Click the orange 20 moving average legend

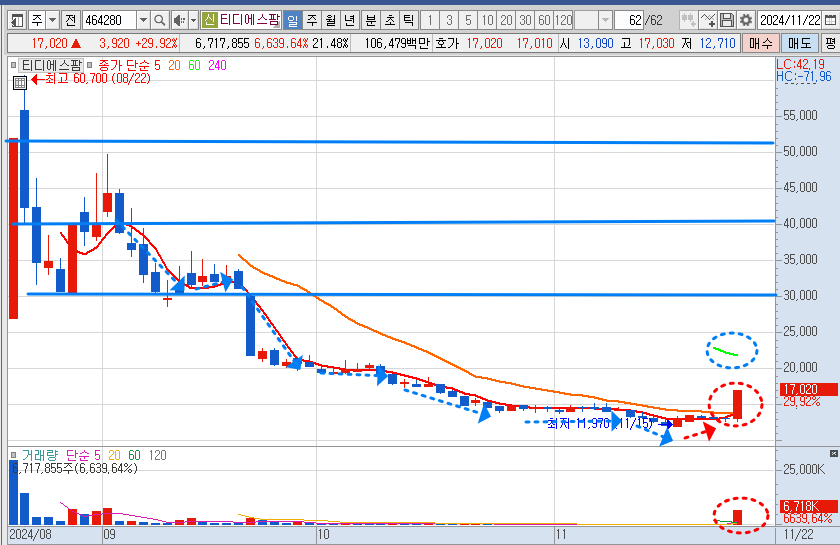(x=174, y=65)
